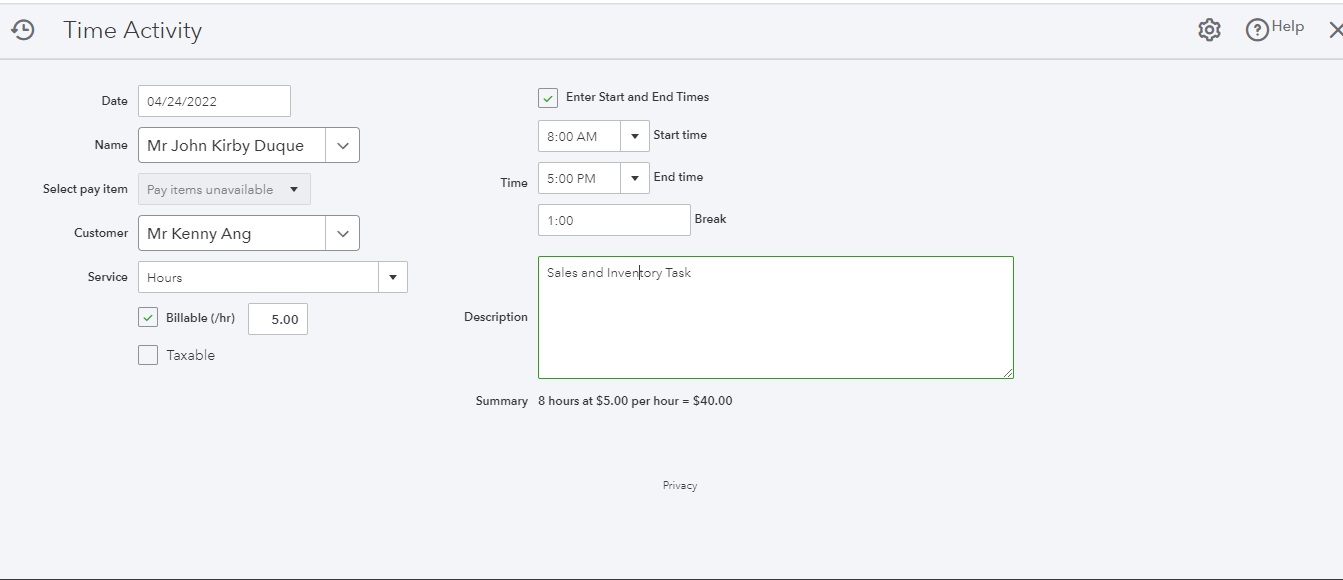The width and height of the screenshot is (1343, 580).
Task: Close the Time Activity window
Action: tap(1334, 30)
